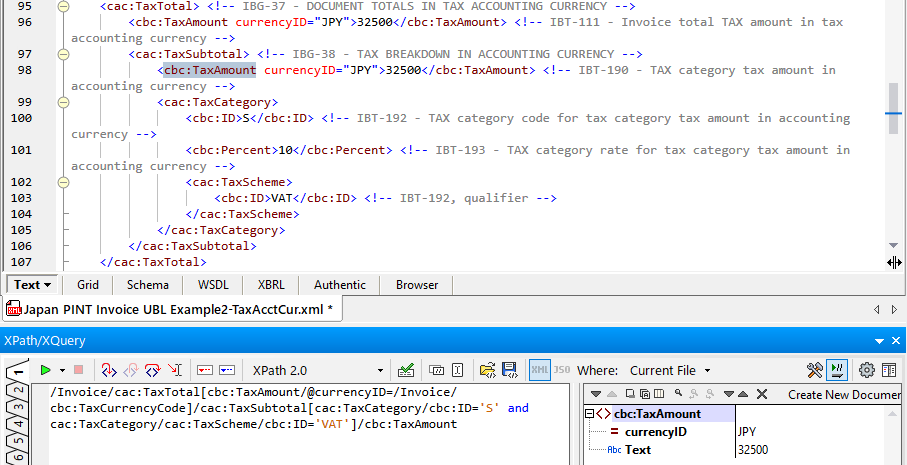Switch to Schema view tab
The image size is (907, 465).
[x=148, y=285]
